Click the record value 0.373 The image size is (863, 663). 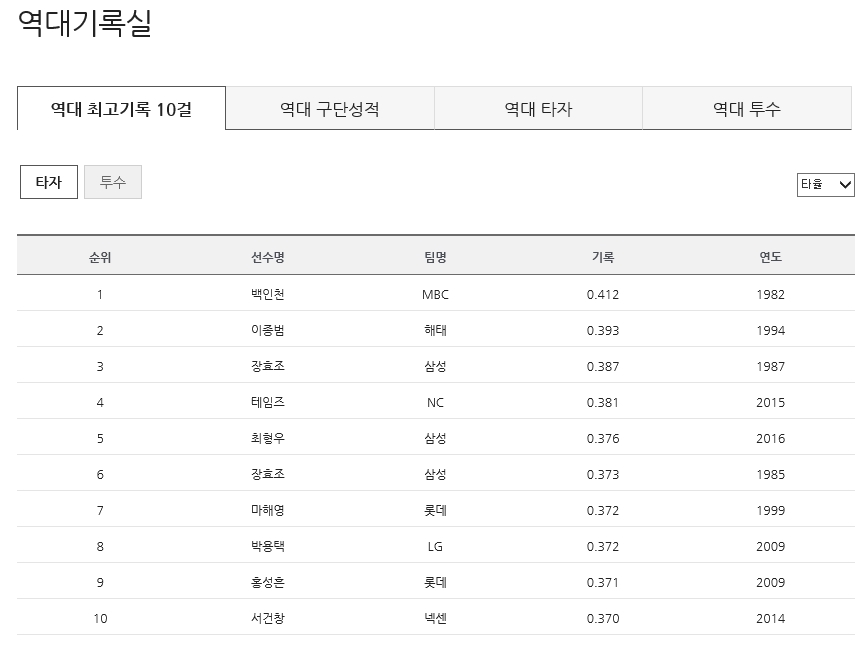coord(603,474)
